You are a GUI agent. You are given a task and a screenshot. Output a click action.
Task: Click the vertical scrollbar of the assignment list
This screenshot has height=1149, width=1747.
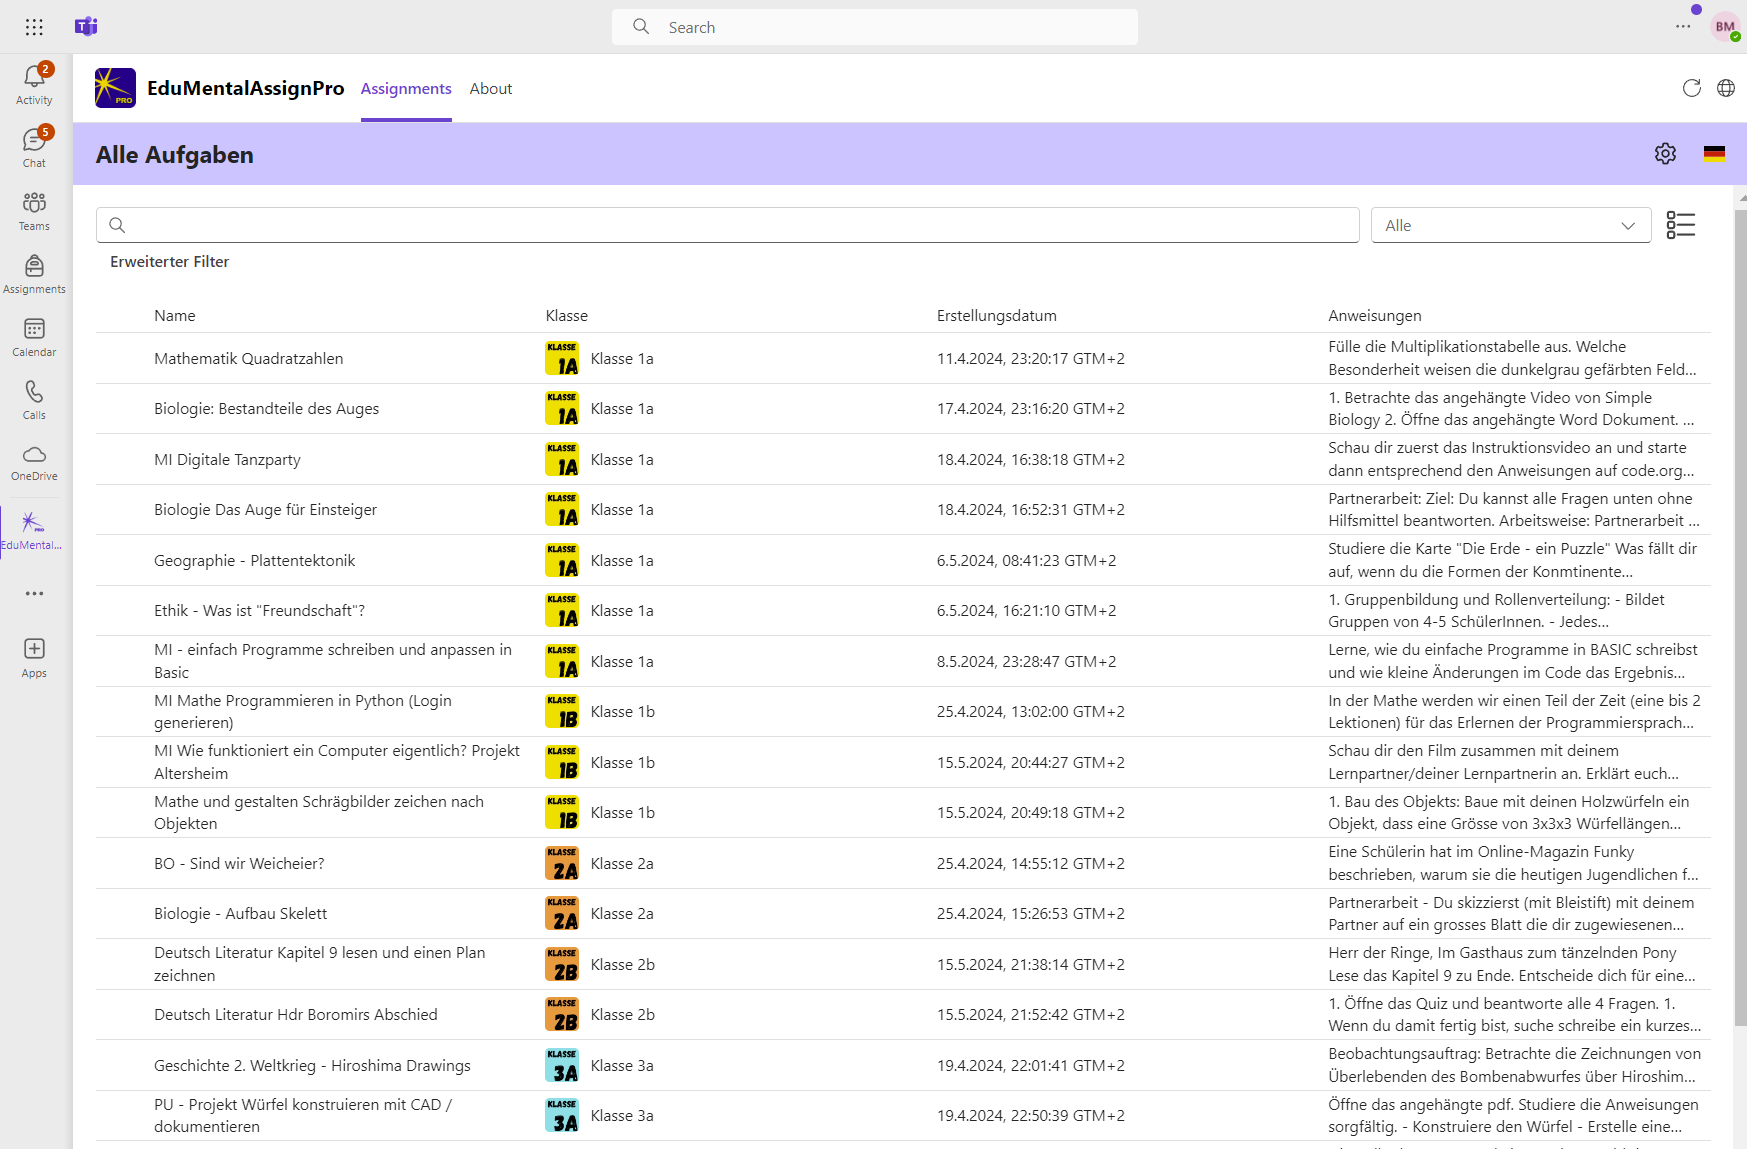(x=1740, y=617)
